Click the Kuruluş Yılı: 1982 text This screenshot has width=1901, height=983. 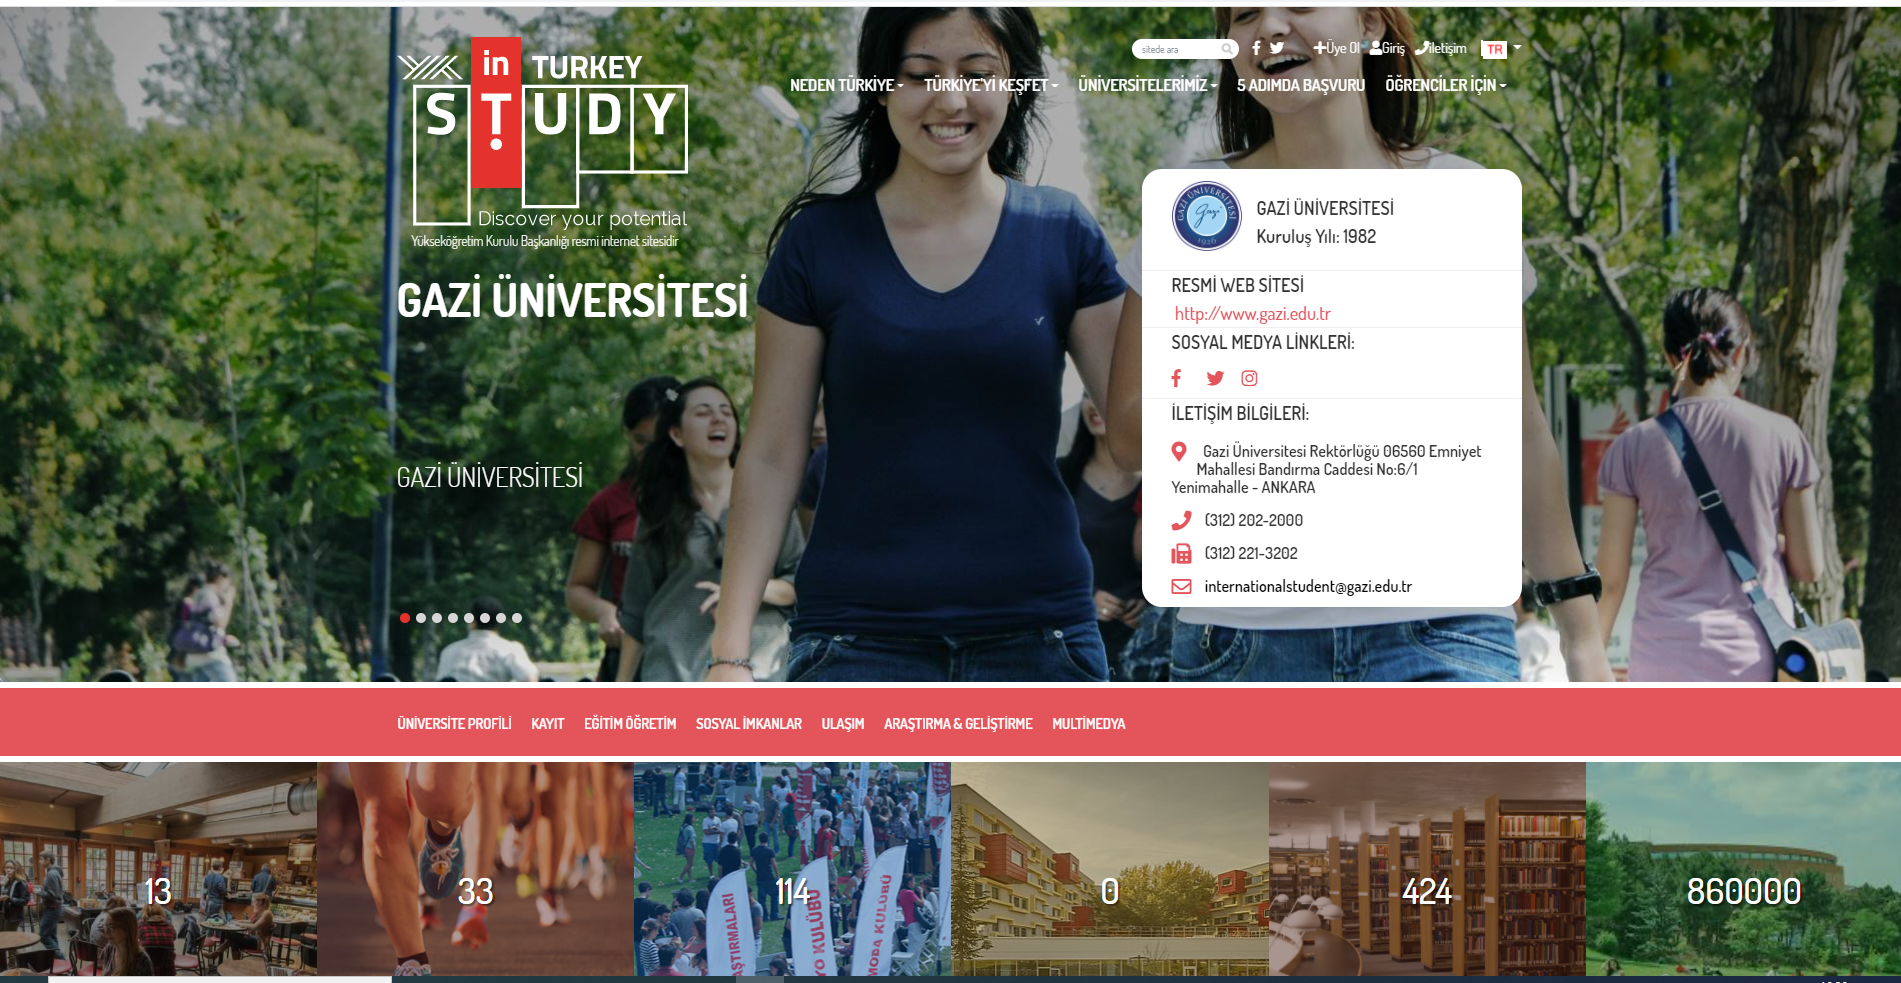tap(1316, 237)
